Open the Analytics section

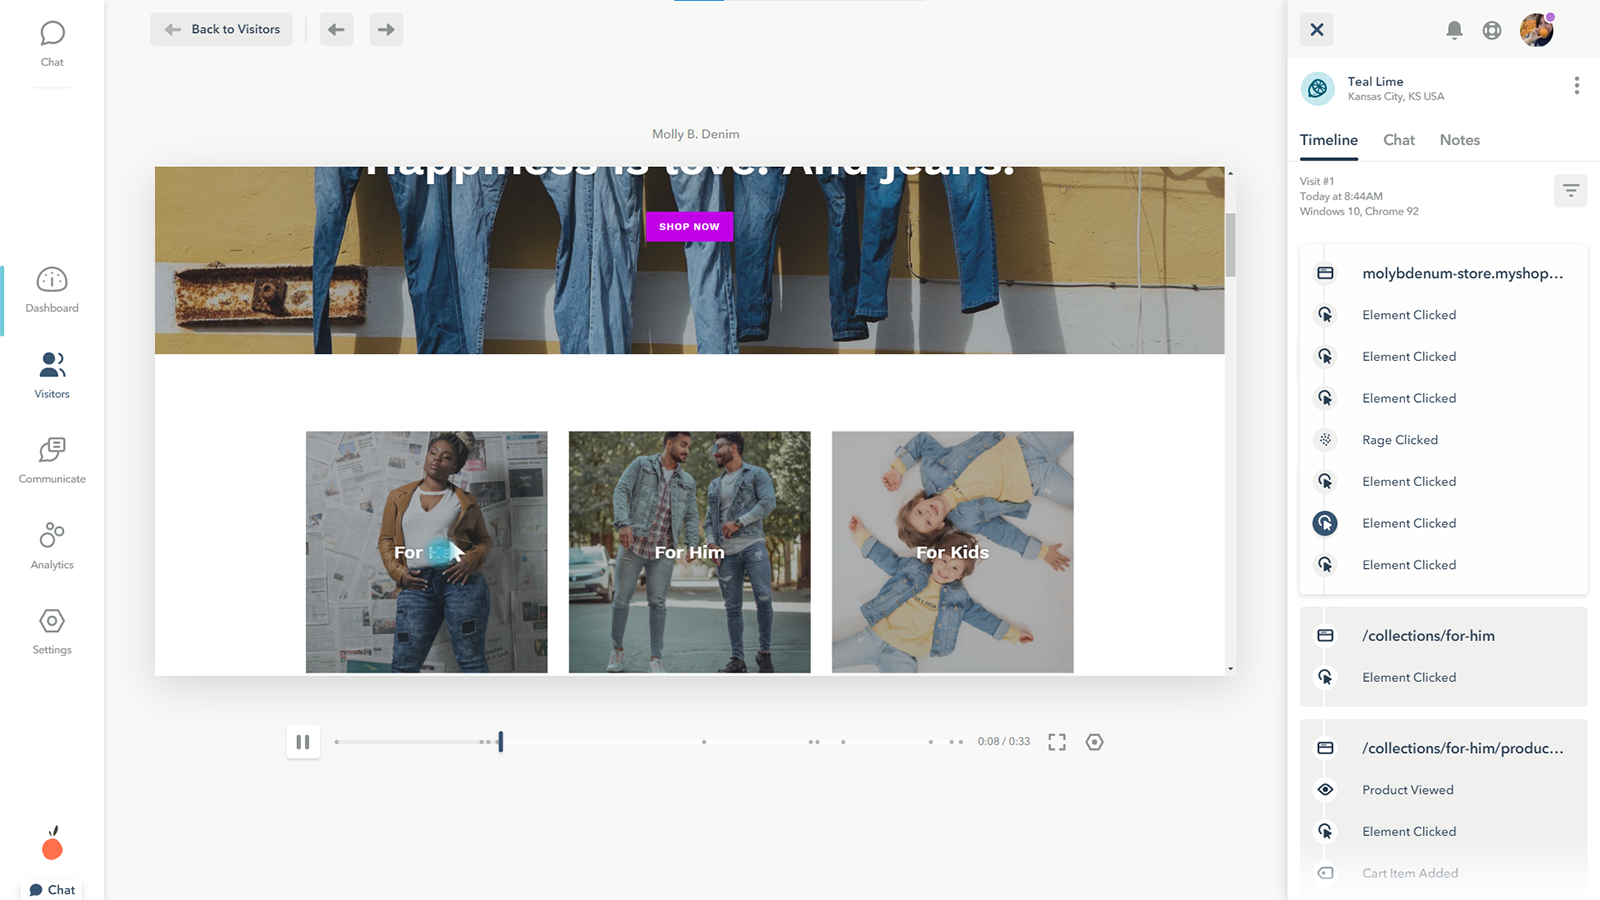pyautogui.click(x=51, y=545)
